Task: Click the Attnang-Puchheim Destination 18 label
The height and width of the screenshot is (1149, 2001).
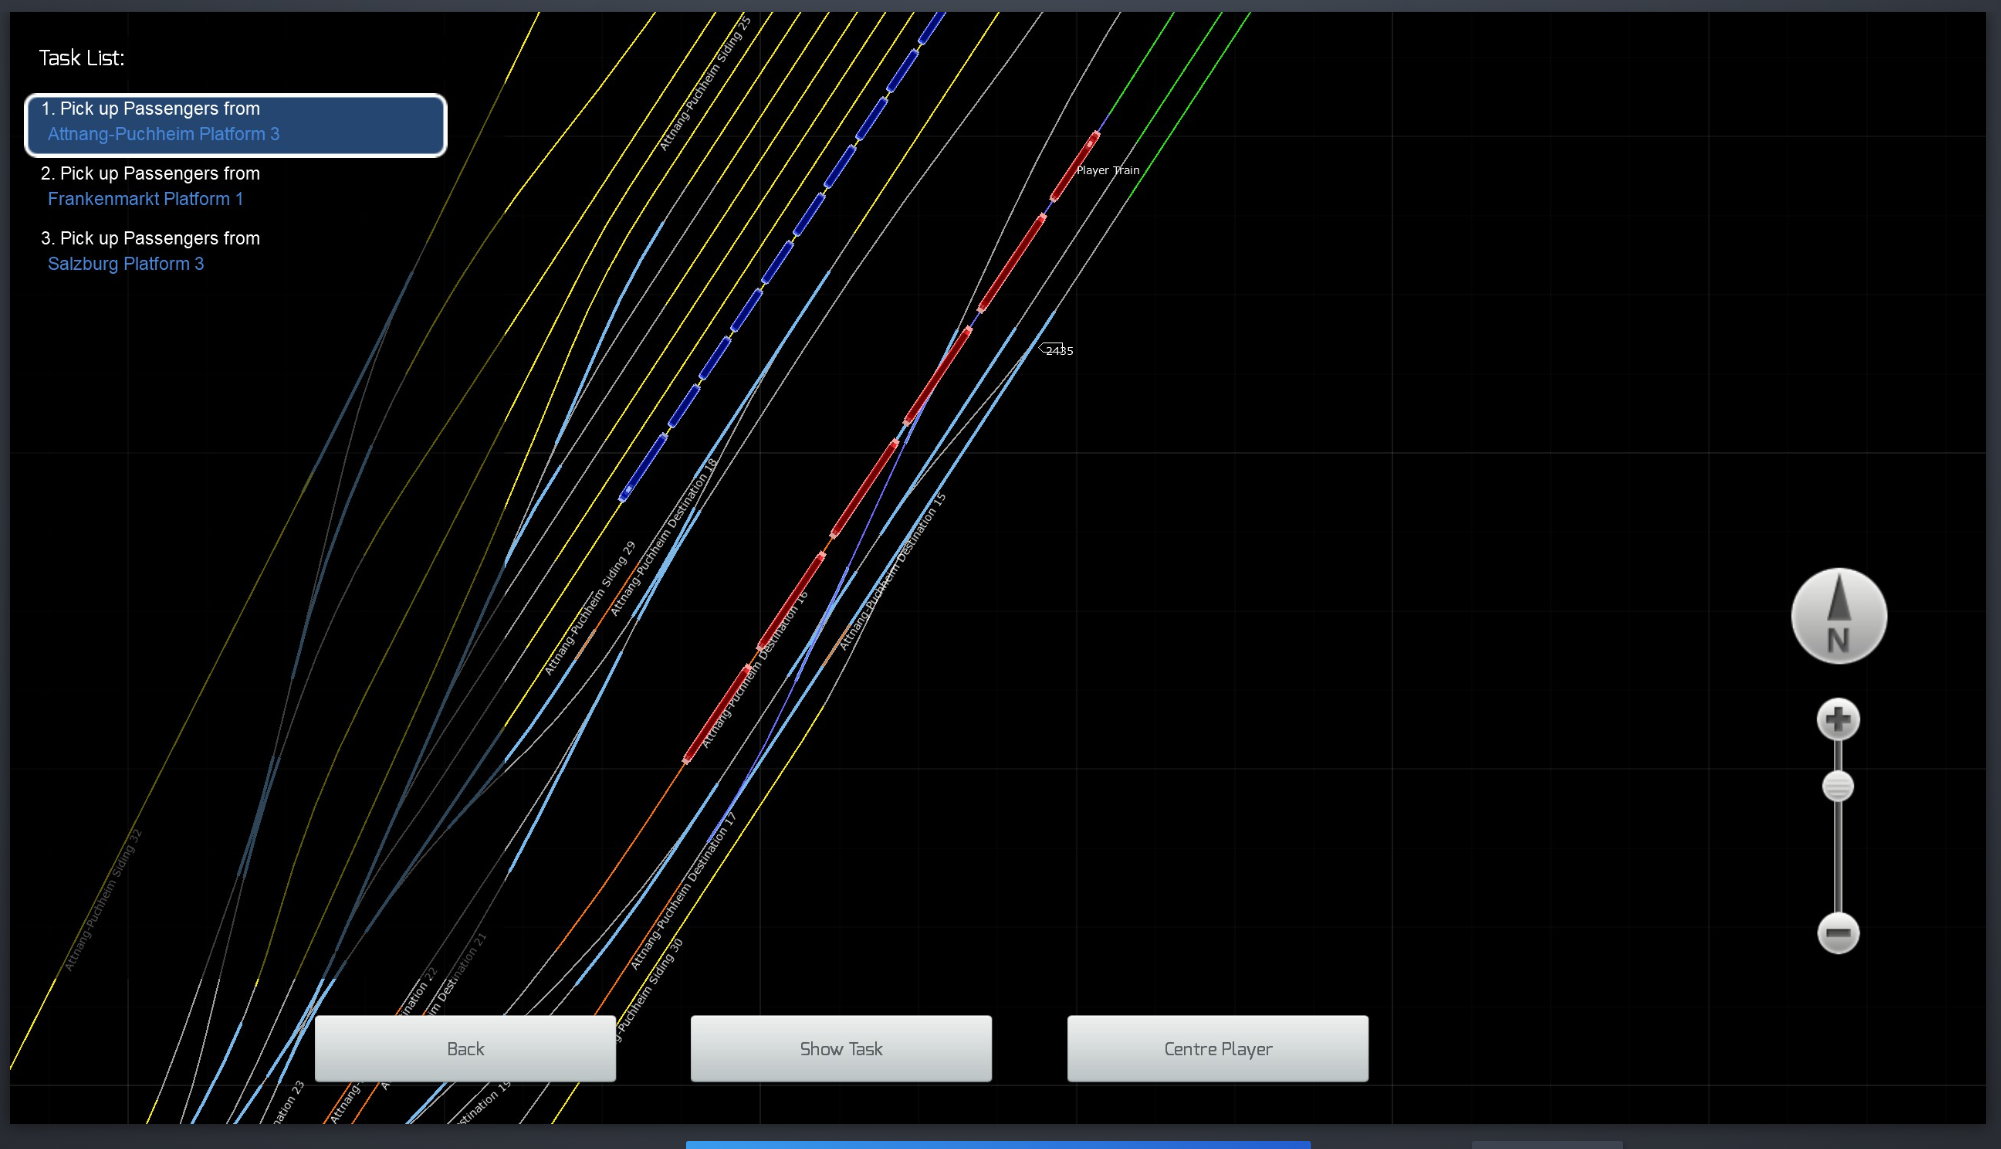Action: (x=663, y=538)
